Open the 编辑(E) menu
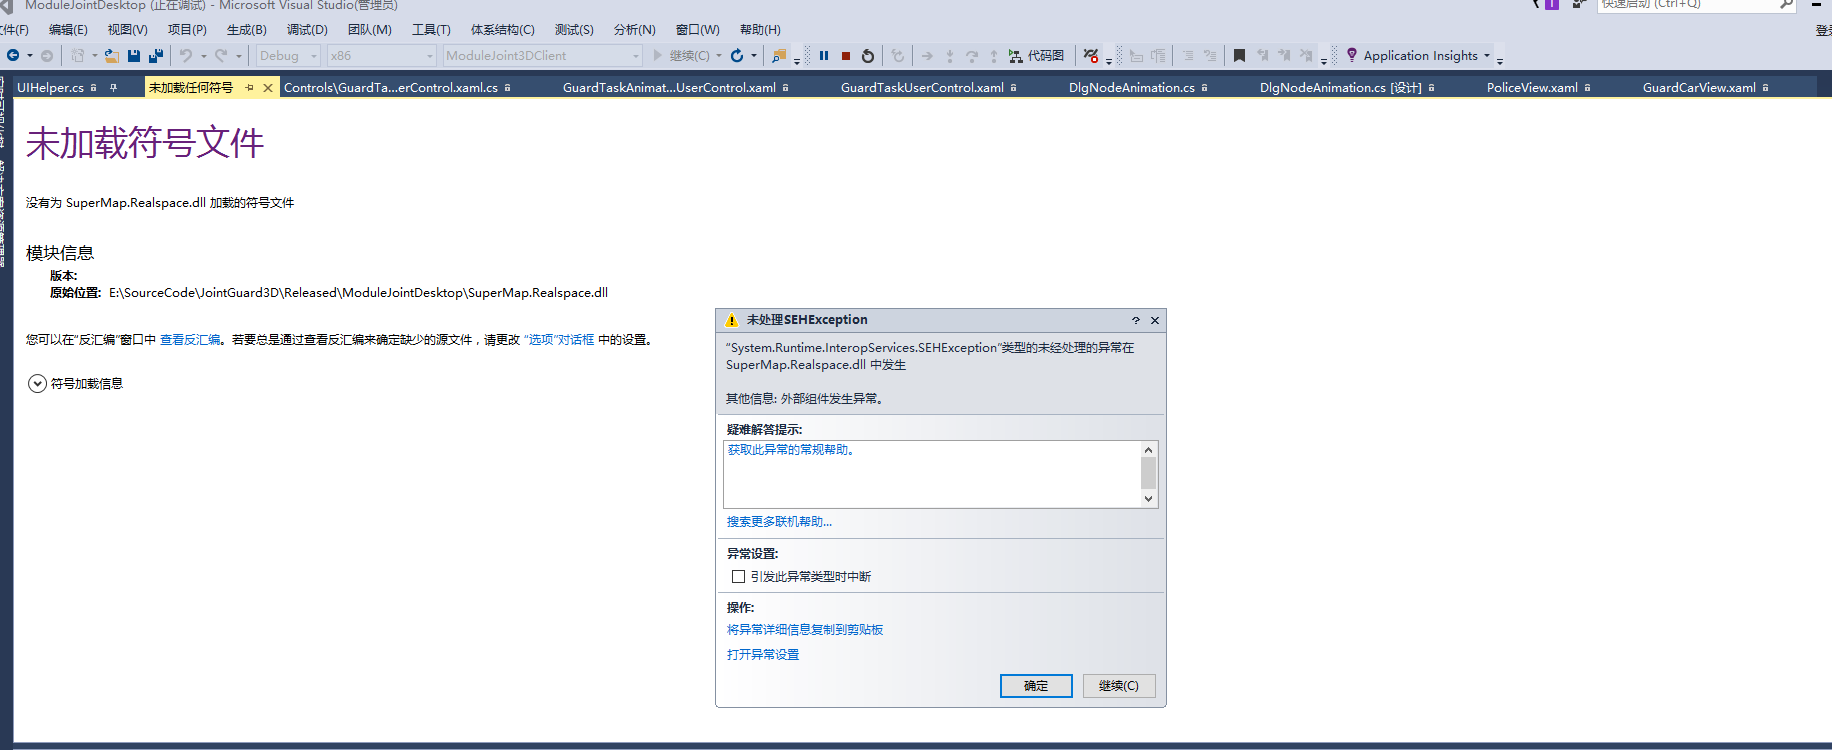The image size is (1832, 750). tap(68, 30)
